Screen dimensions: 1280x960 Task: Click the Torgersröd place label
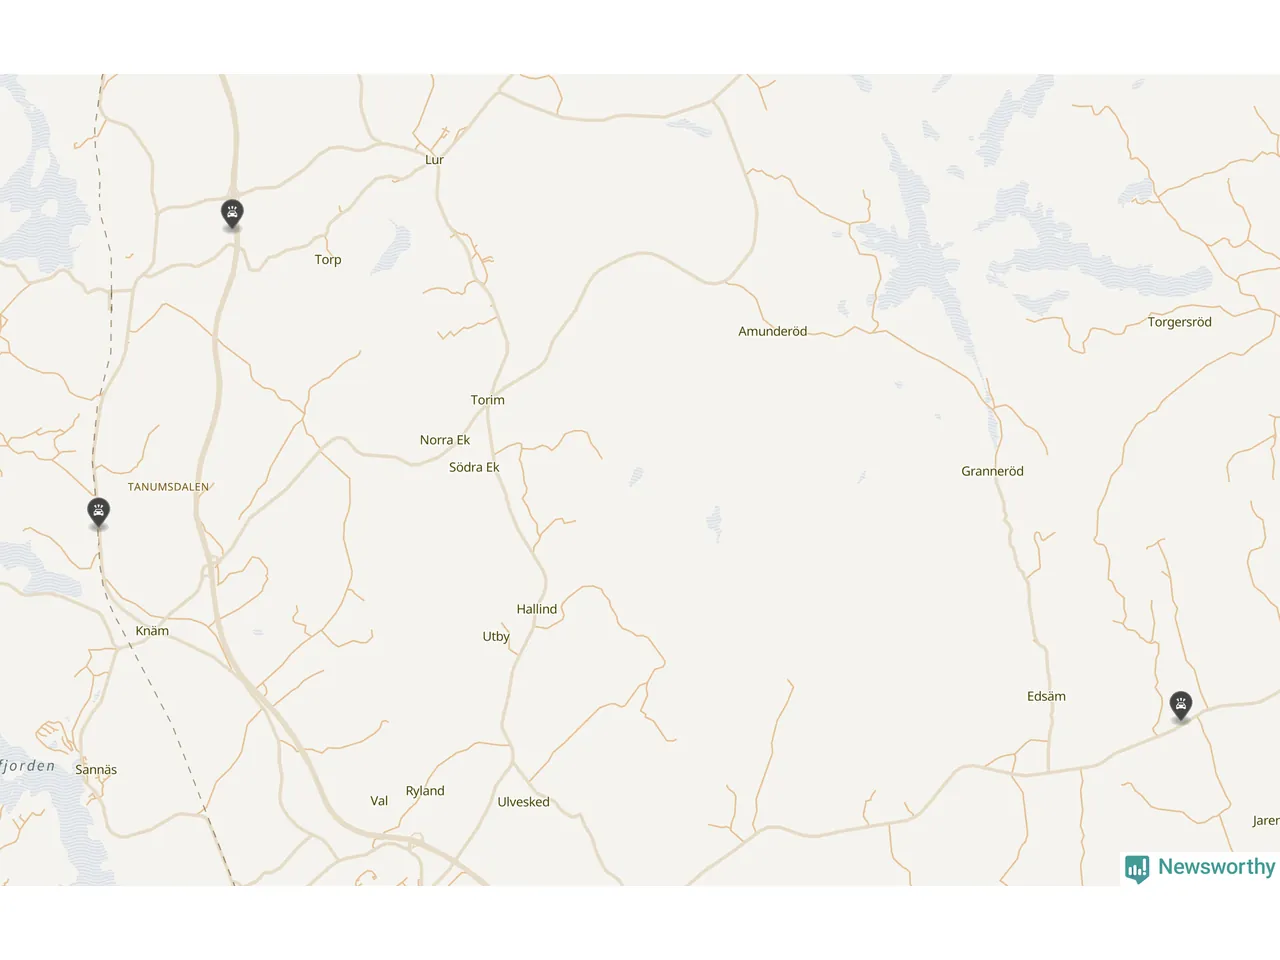coord(1179,322)
